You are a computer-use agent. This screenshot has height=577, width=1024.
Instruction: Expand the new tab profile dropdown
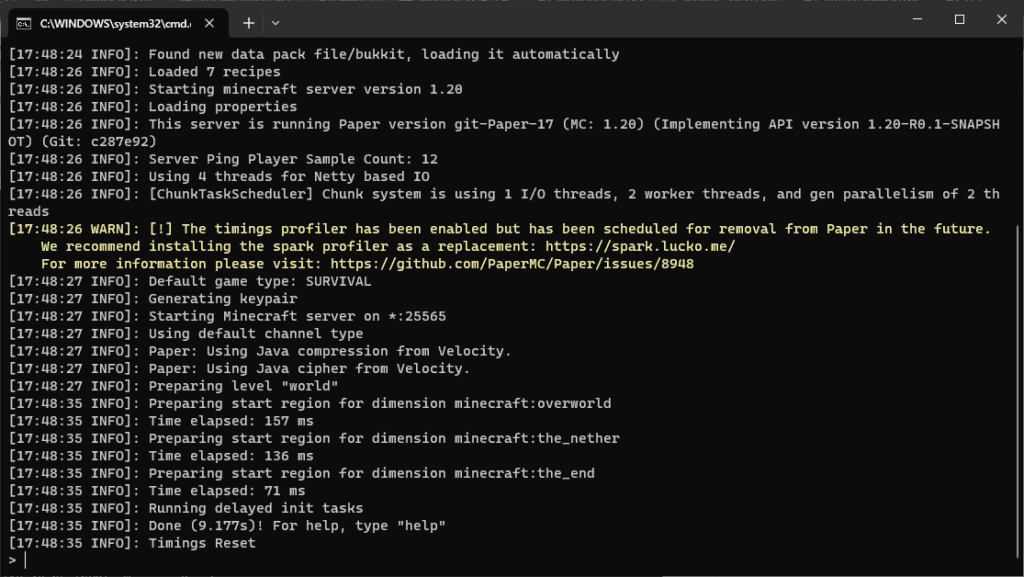pos(276,23)
